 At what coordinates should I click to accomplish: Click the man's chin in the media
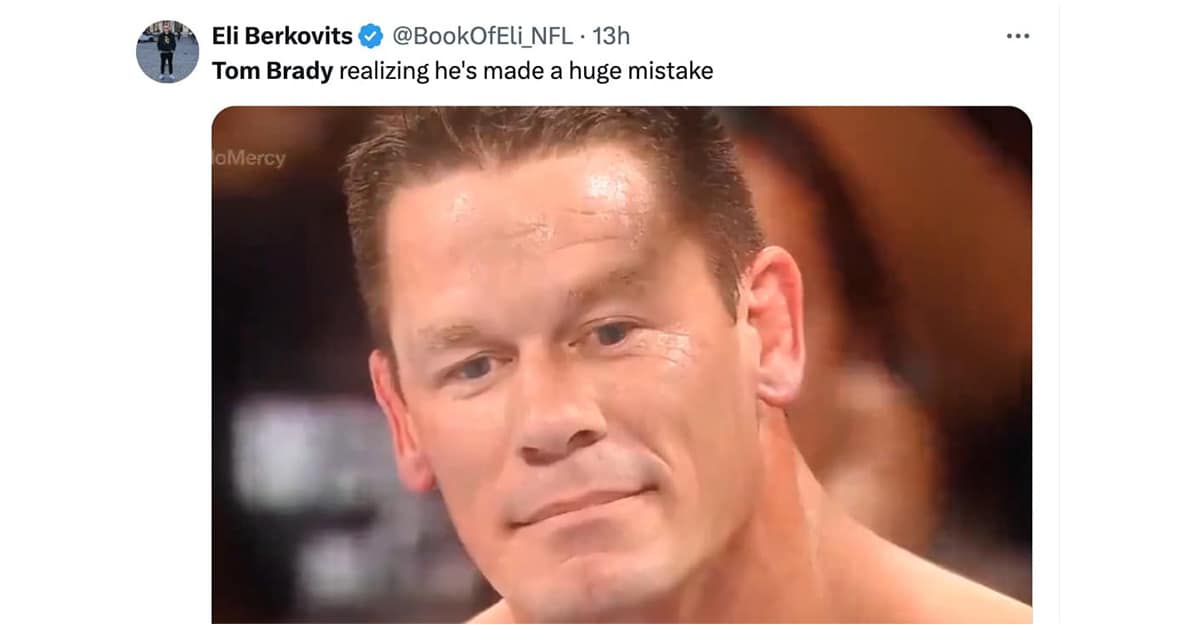590,570
